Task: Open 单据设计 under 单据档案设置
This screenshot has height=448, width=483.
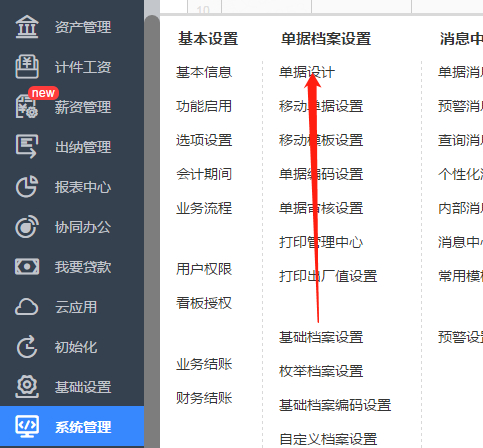Action: point(307,72)
